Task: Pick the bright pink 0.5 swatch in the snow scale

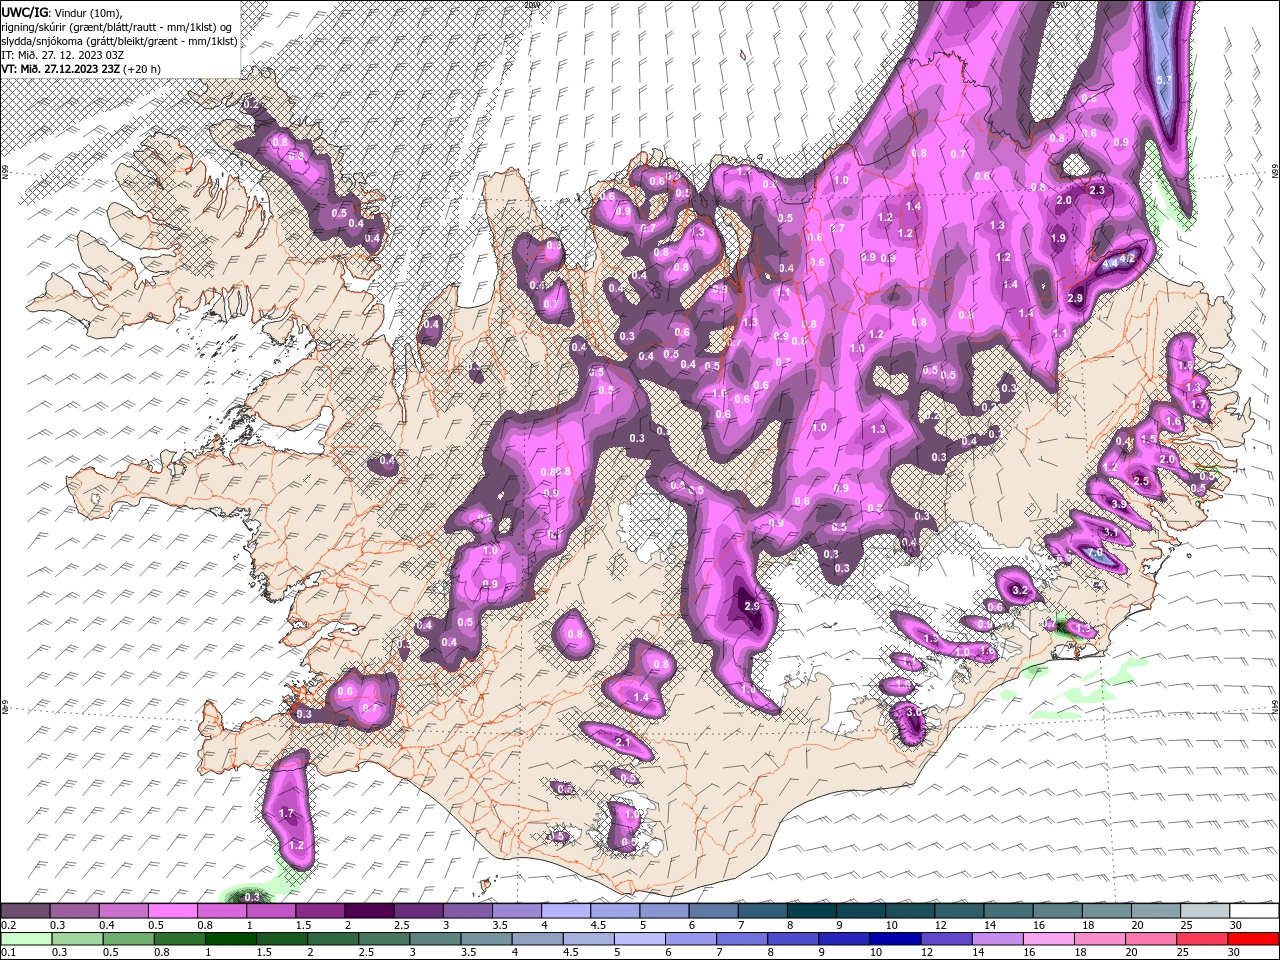Action: click(x=172, y=911)
